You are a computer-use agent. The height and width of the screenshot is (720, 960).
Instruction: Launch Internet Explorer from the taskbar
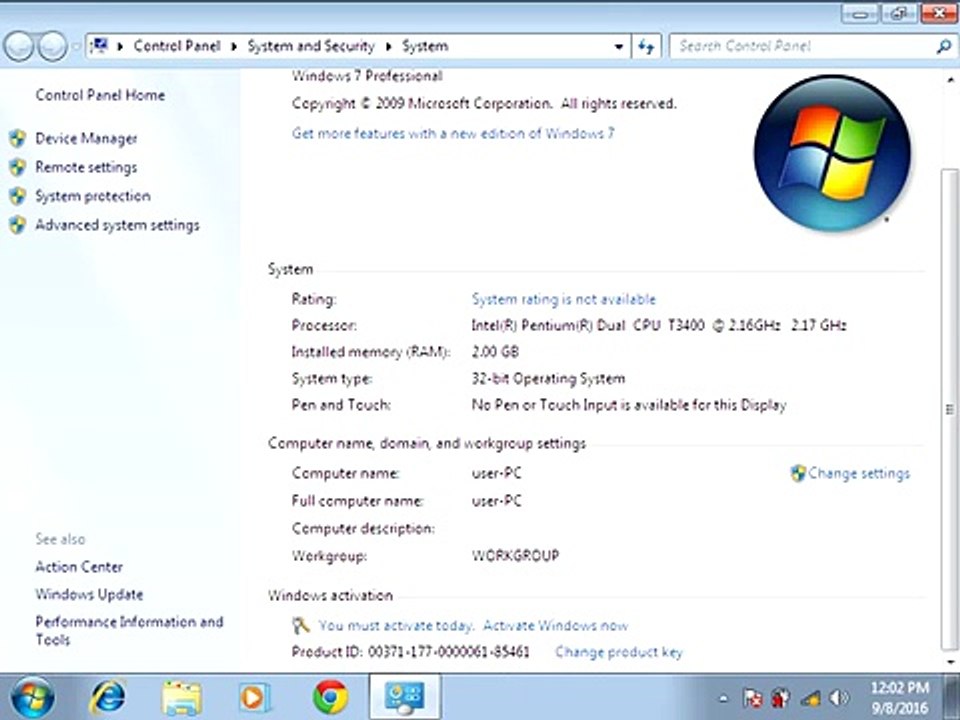point(108,697)
